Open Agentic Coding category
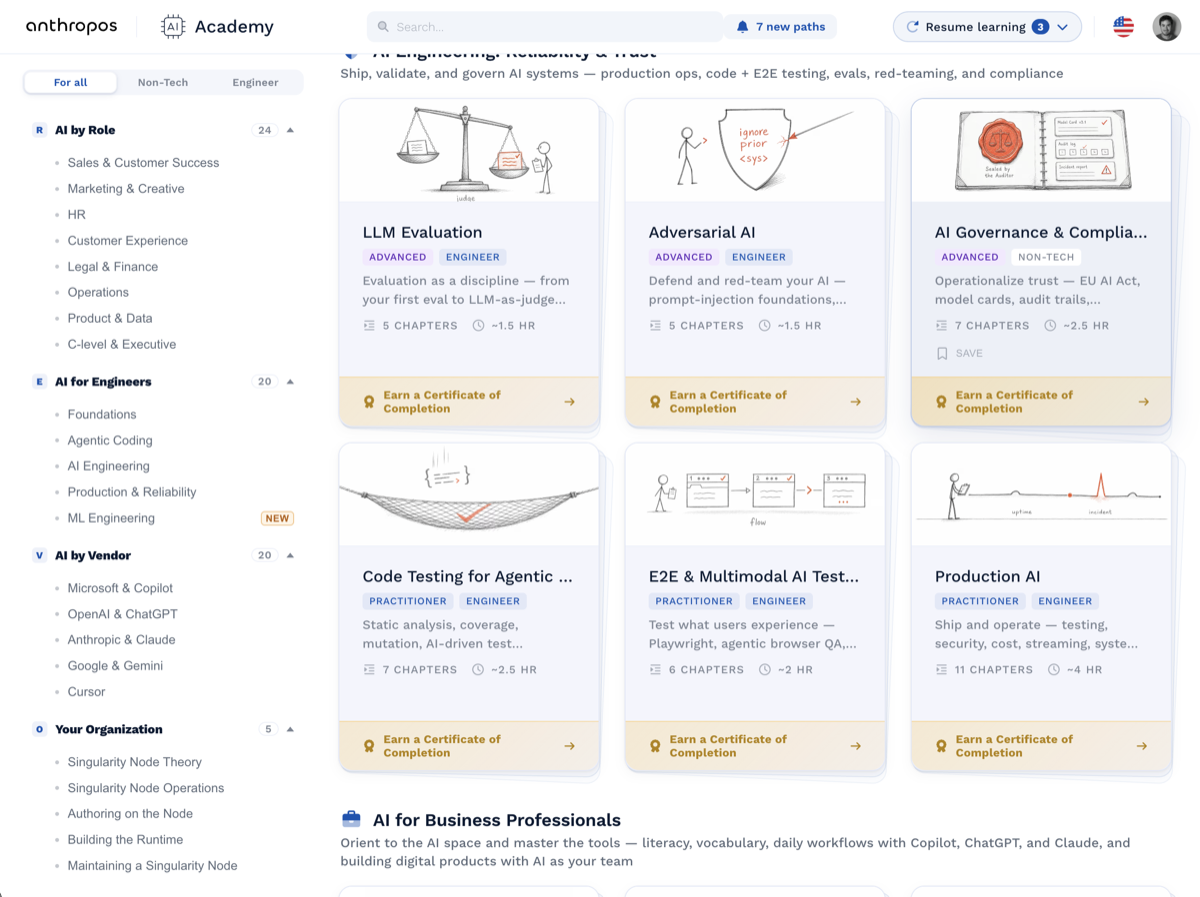This screenshot has width=1200, height=897. tap(110, 441)
